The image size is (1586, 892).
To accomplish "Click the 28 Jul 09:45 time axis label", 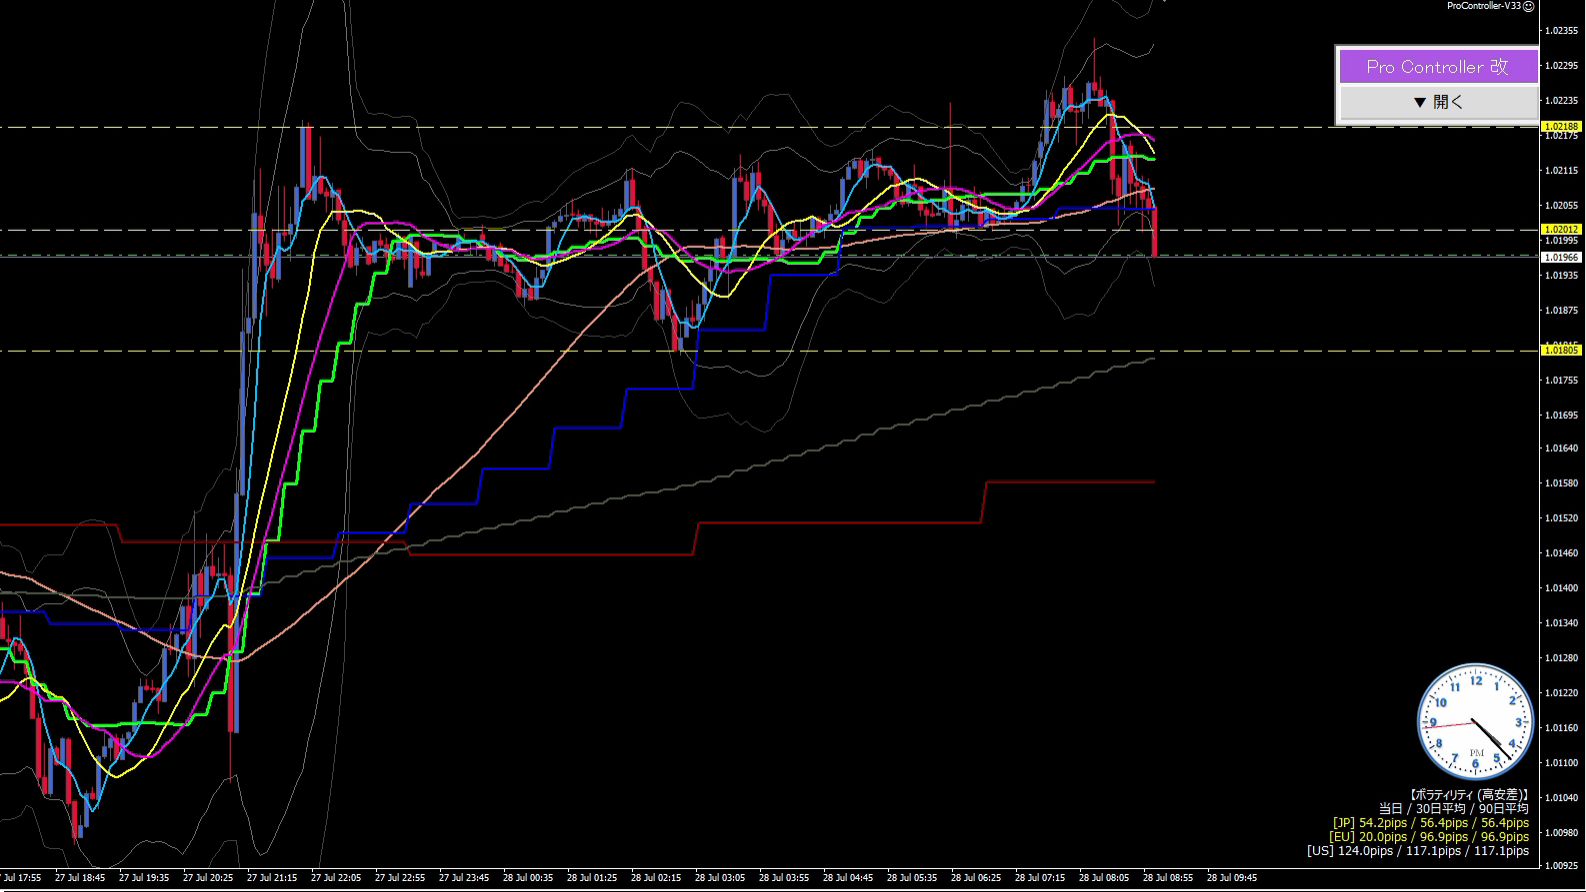I will coord(1232,878).
